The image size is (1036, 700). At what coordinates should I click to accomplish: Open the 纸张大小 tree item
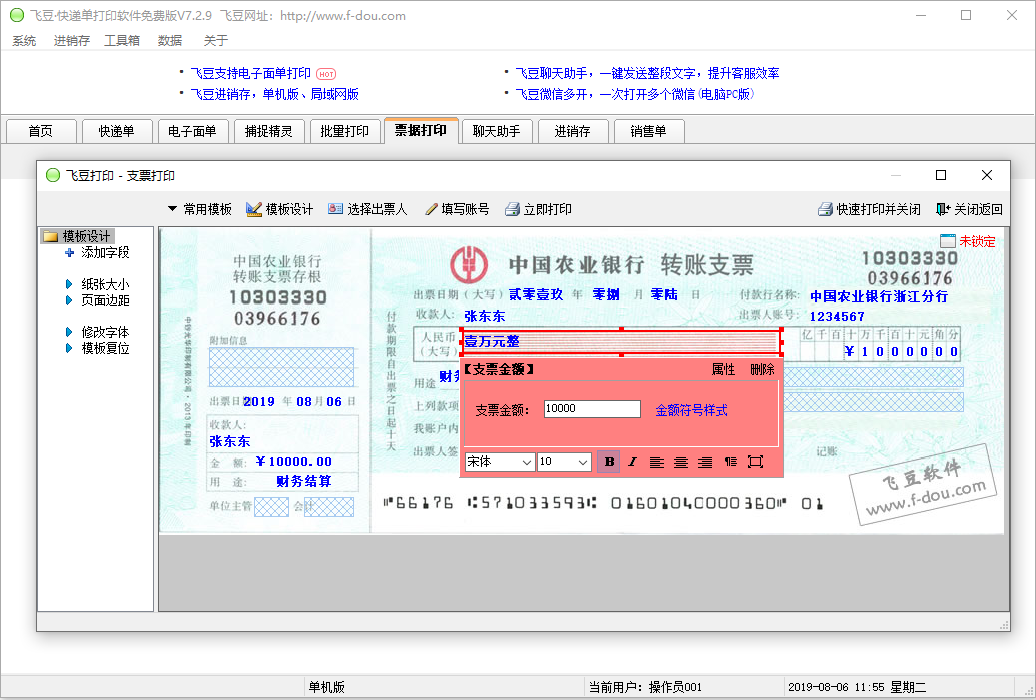coord(98,284)
